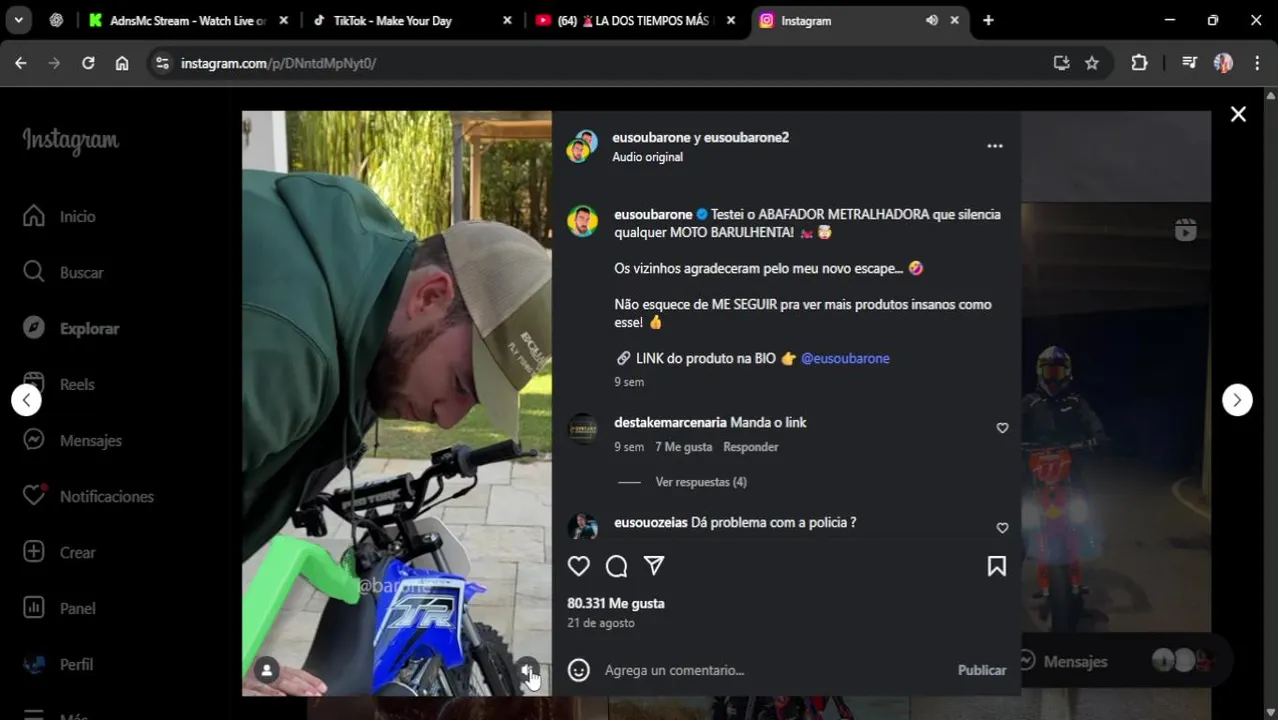
Task: Open the comment bubble icon
Action: (617, 566)
